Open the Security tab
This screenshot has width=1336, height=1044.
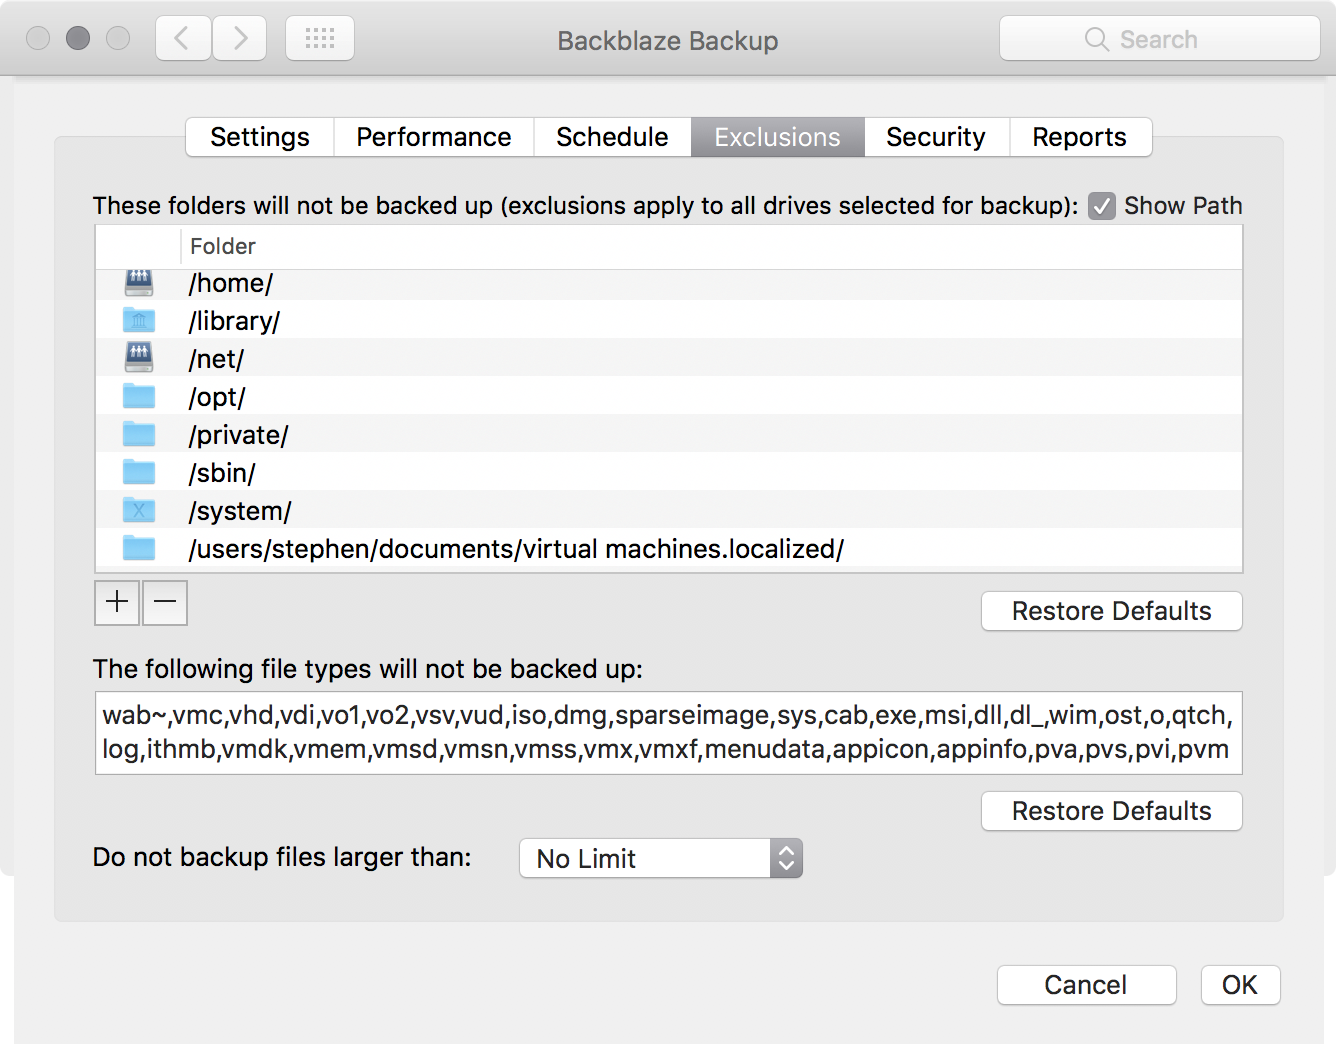pos(936,137)
